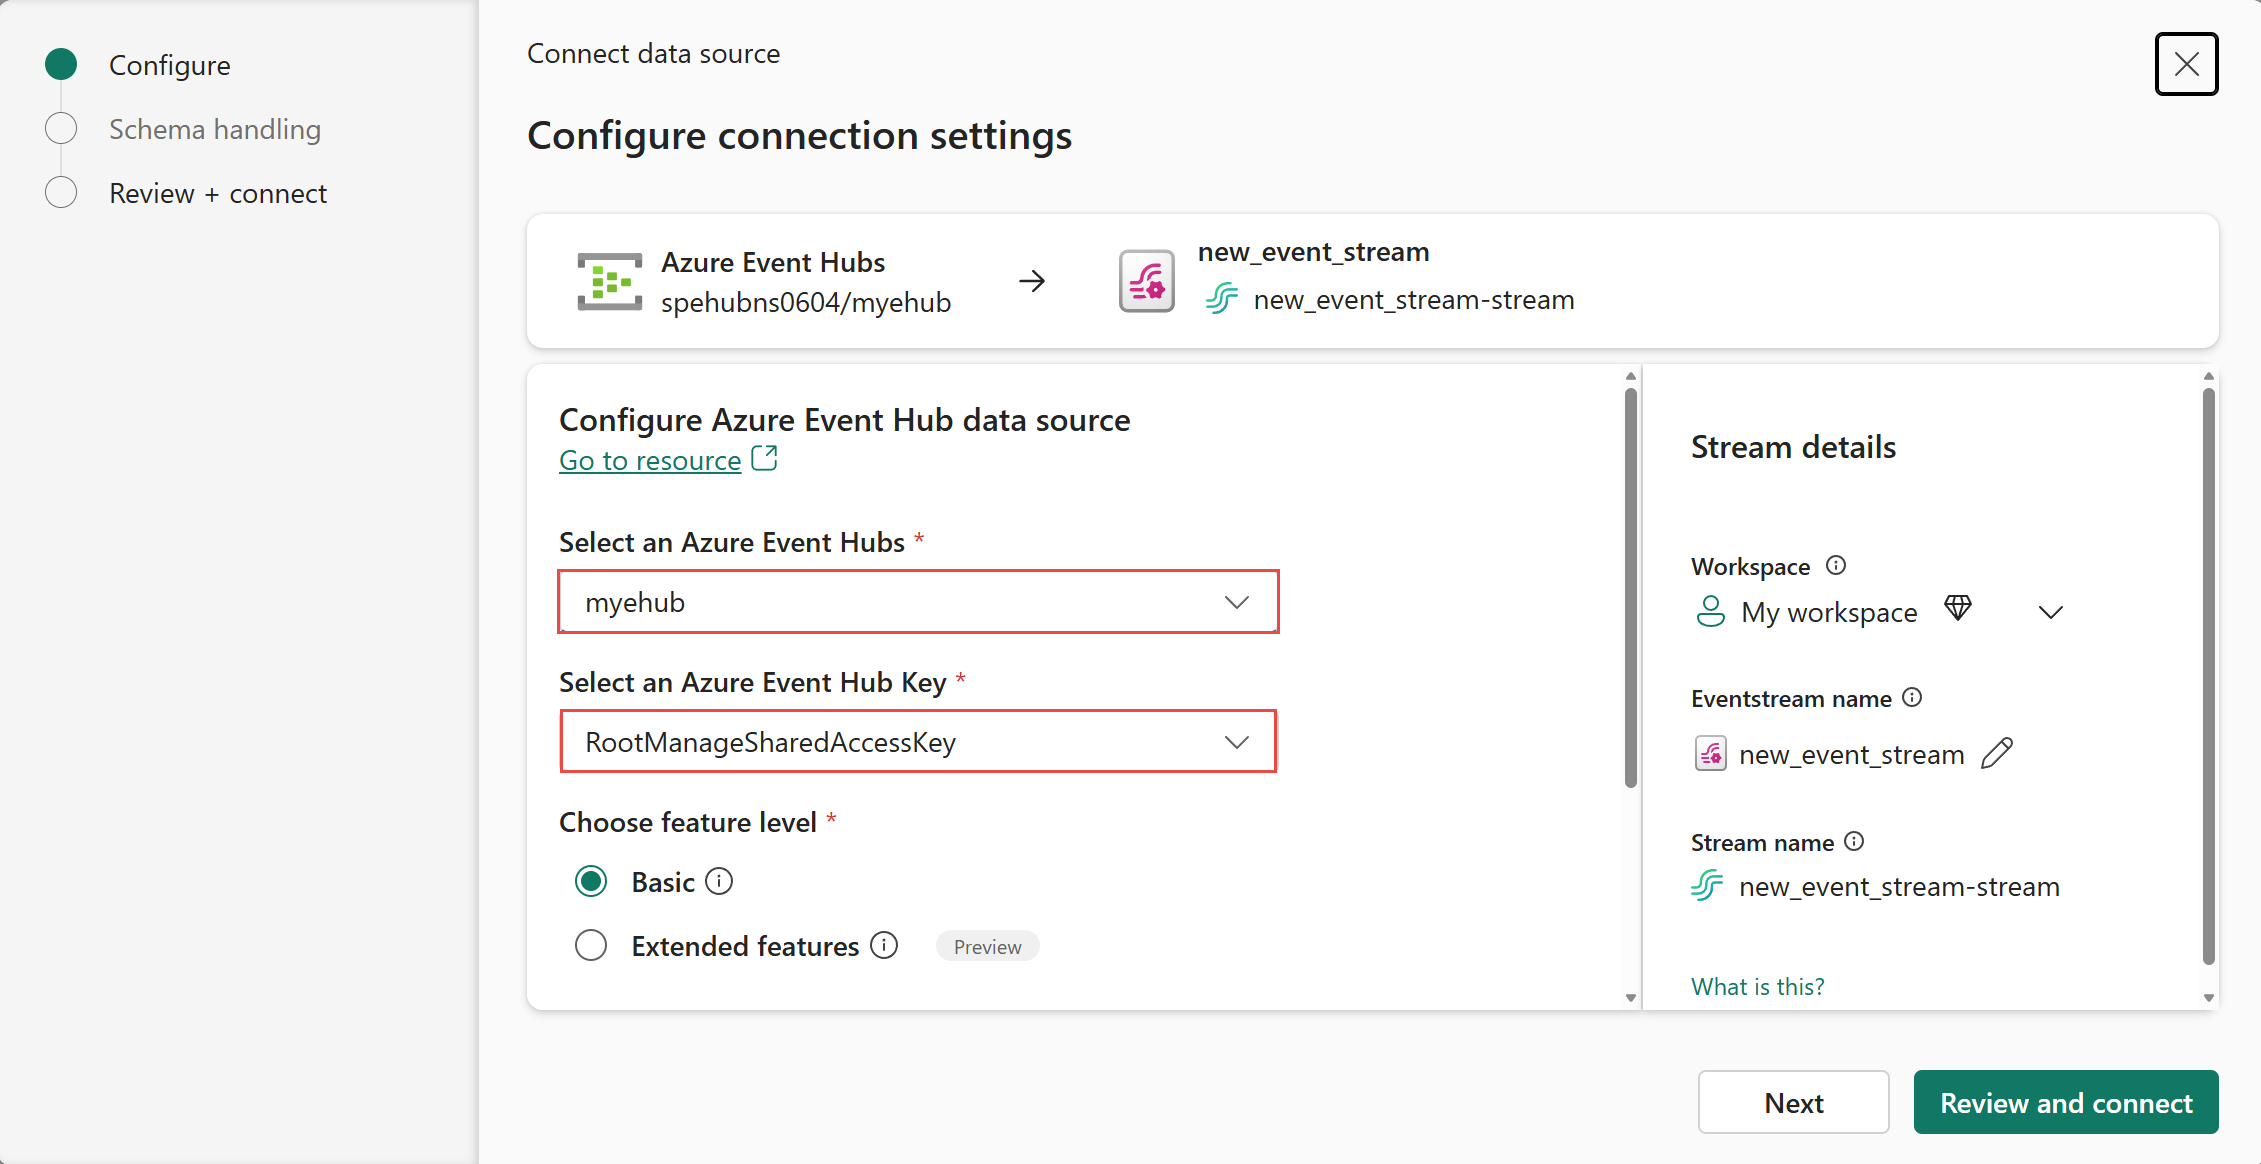Click the Azure Event Hubs source icon
Image resolution: width=2261 pixels, height=1164 pixels.
[609, 281]
